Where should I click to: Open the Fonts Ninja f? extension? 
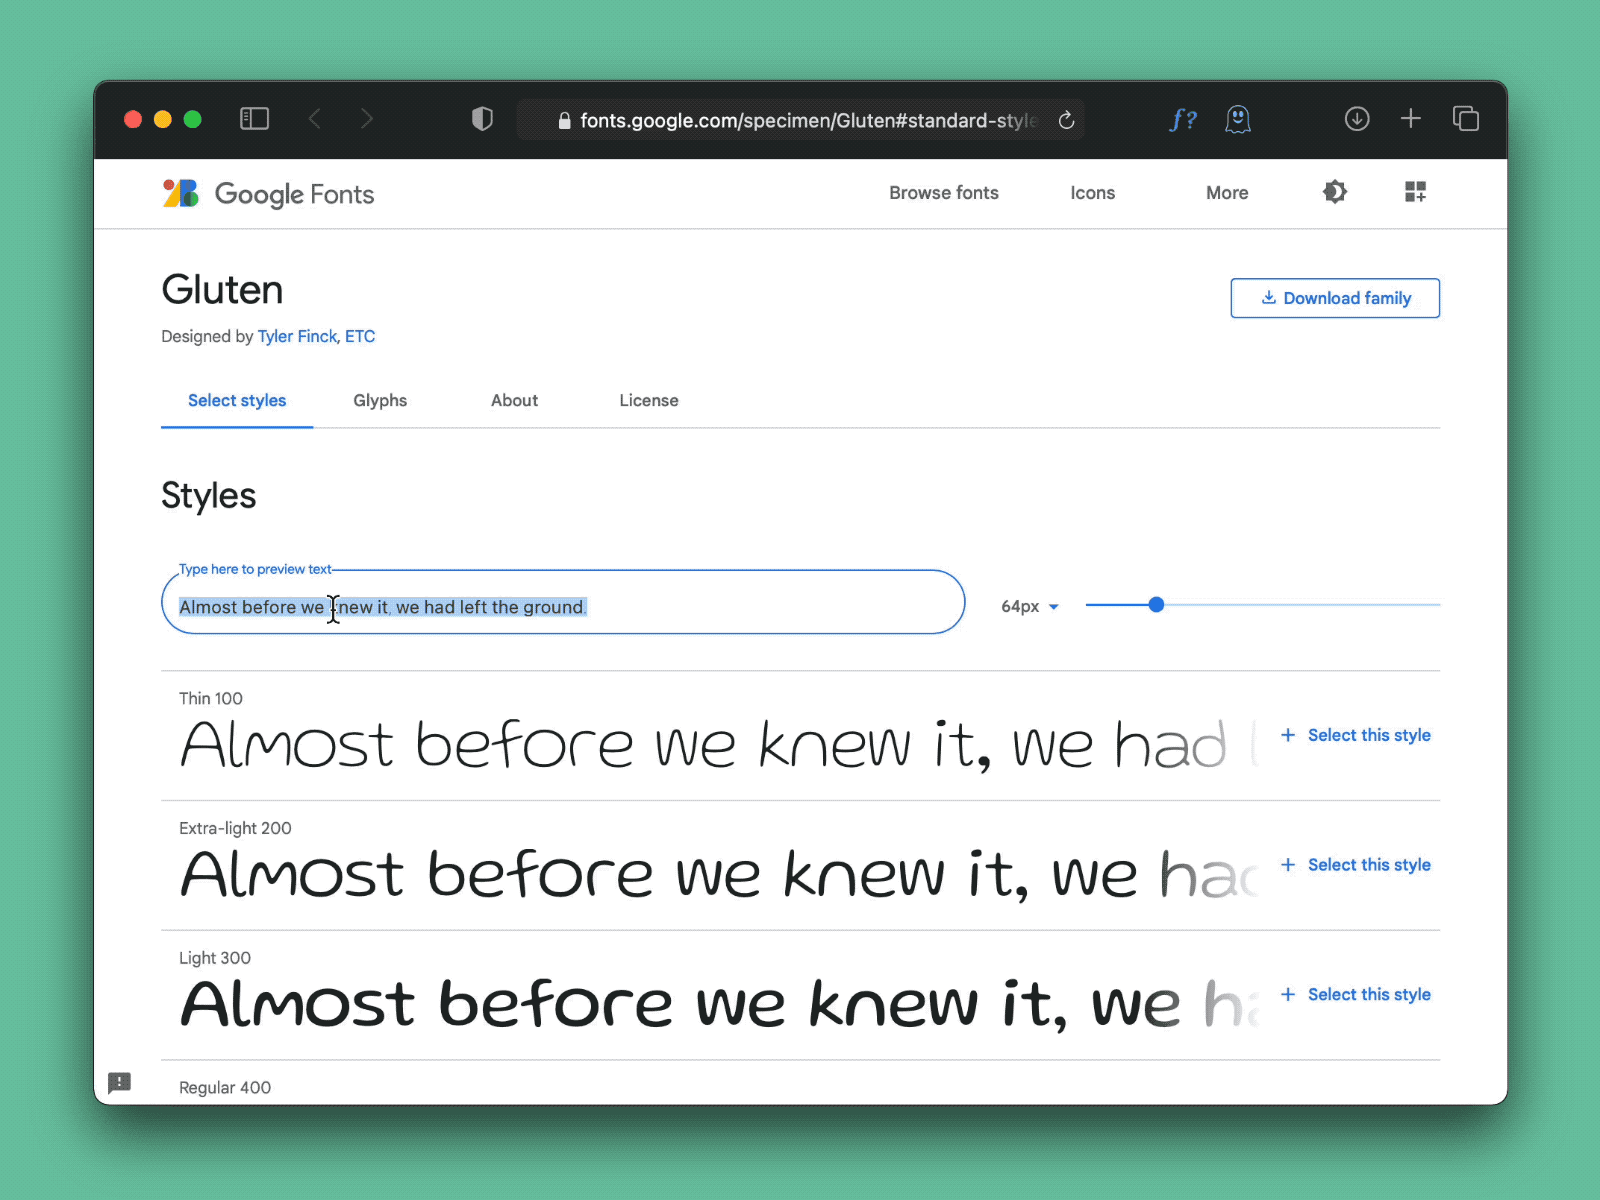pos(1183,120)
